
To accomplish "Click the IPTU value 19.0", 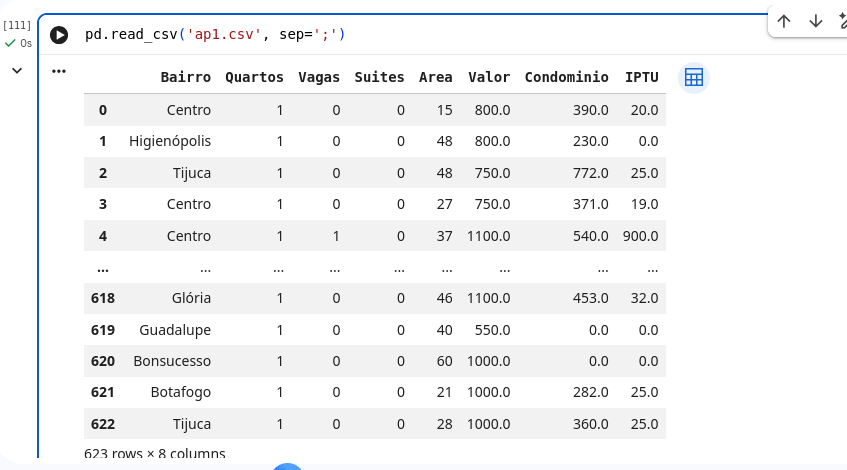I will (644, 204).
